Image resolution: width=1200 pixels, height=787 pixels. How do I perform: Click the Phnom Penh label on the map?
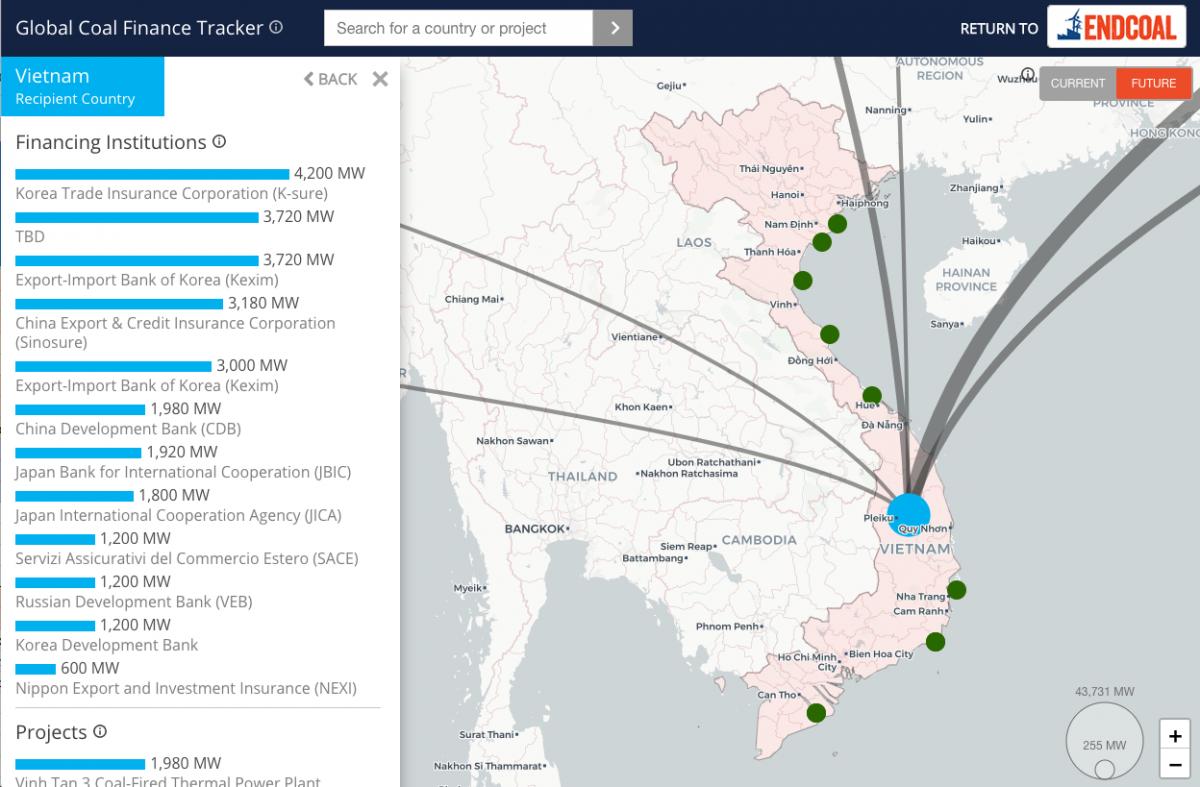[x=728, y=627]
